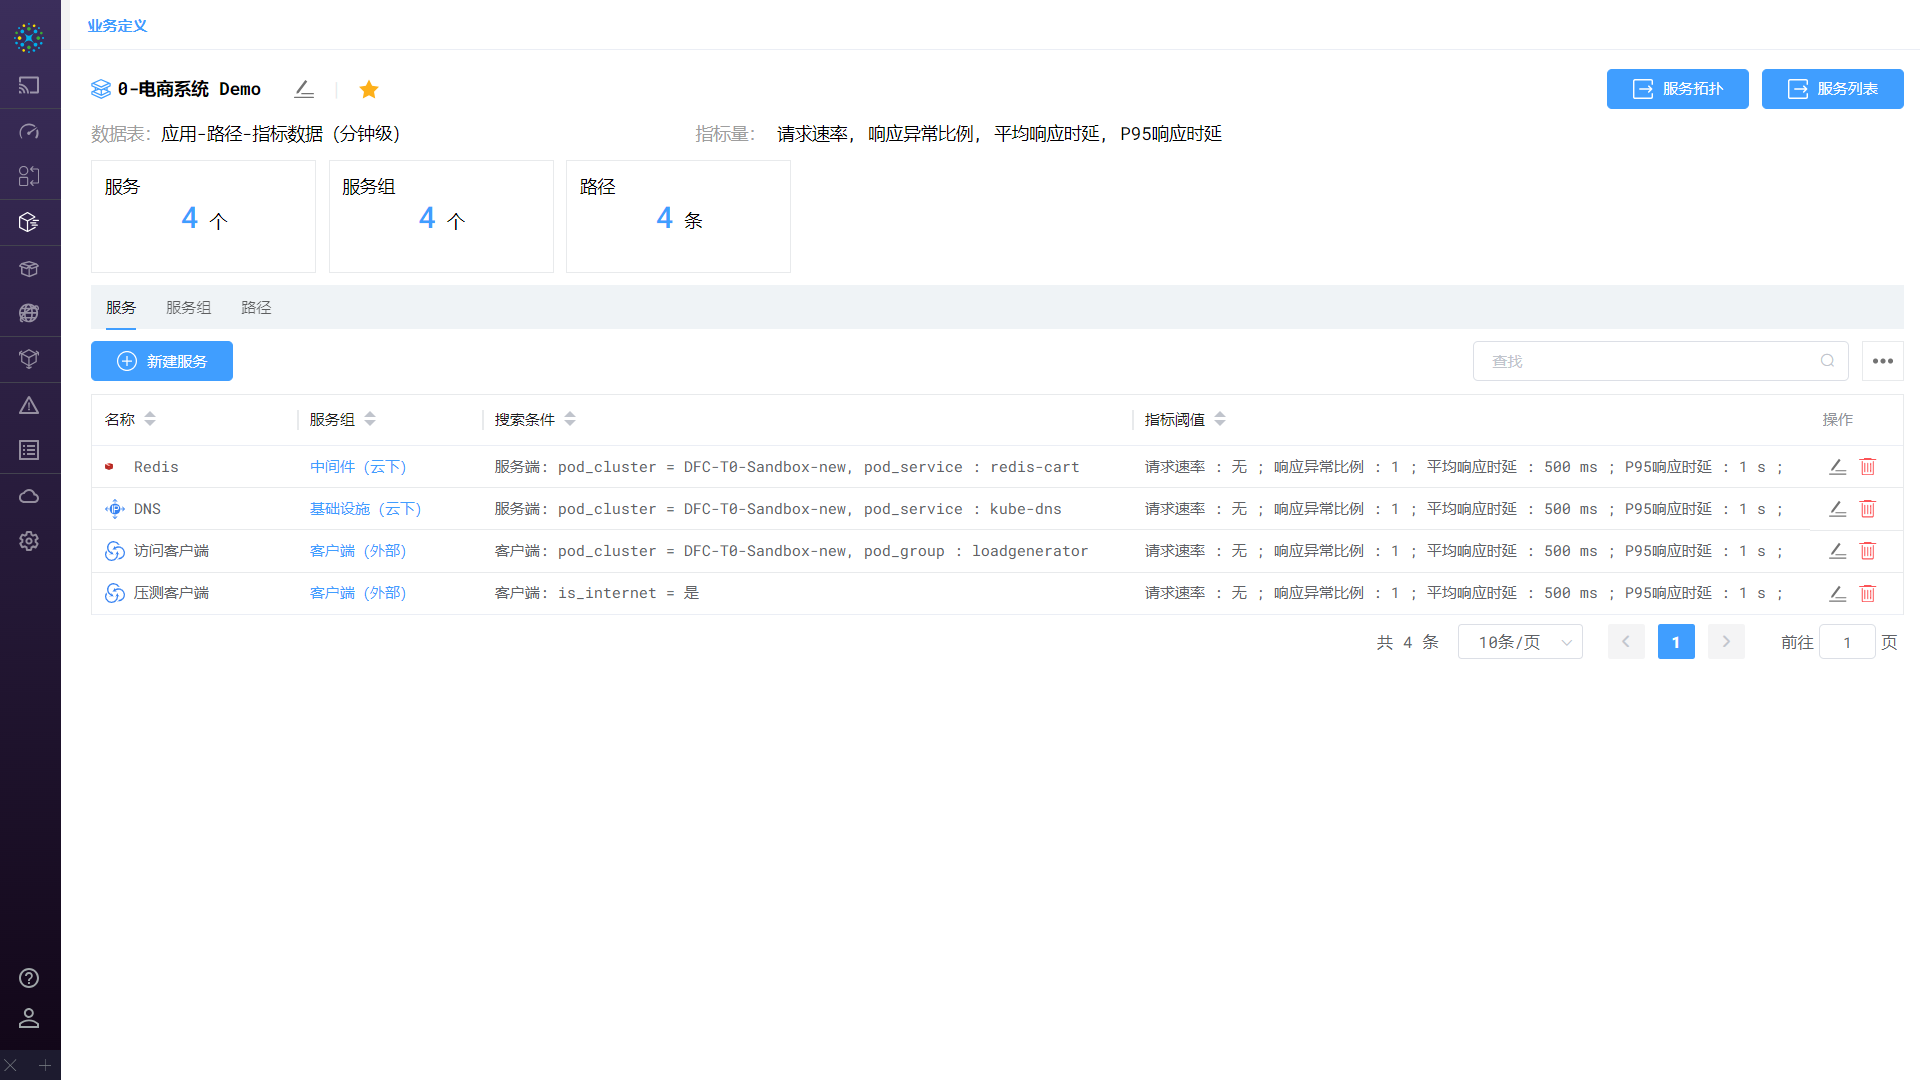Sort table by 名称 column
The image size is (1920, 1080).
pyautogui.click(x=150, y=419)
